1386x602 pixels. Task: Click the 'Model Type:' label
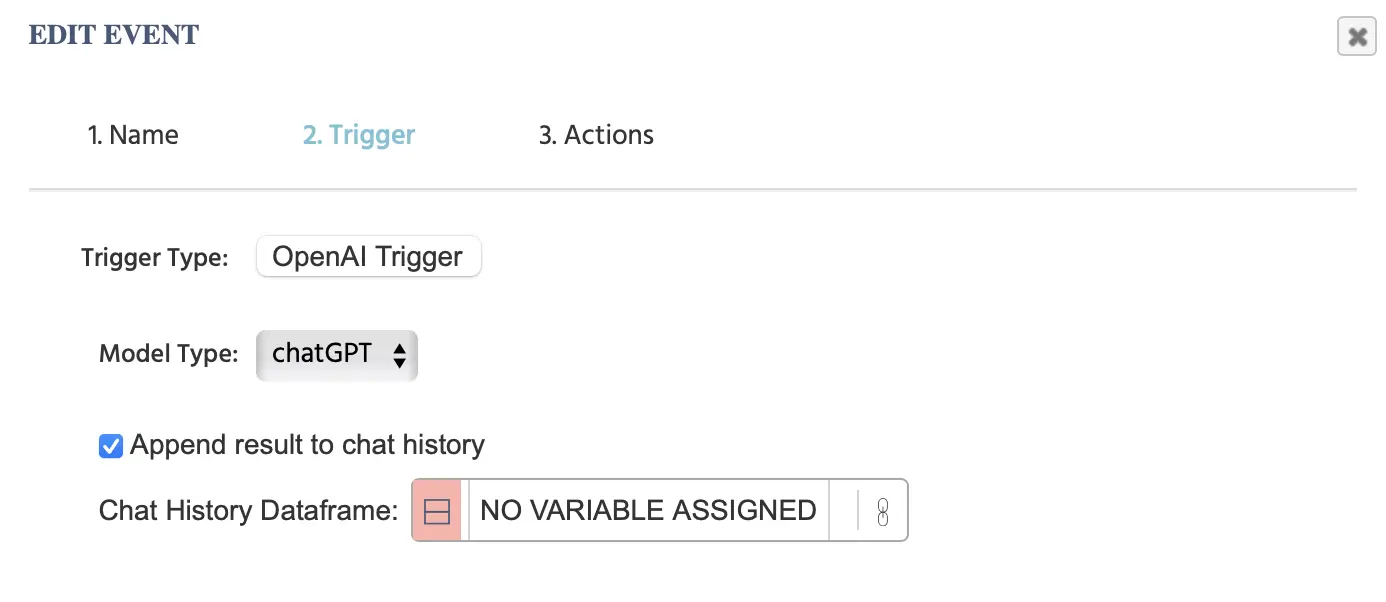pos(169,354)
